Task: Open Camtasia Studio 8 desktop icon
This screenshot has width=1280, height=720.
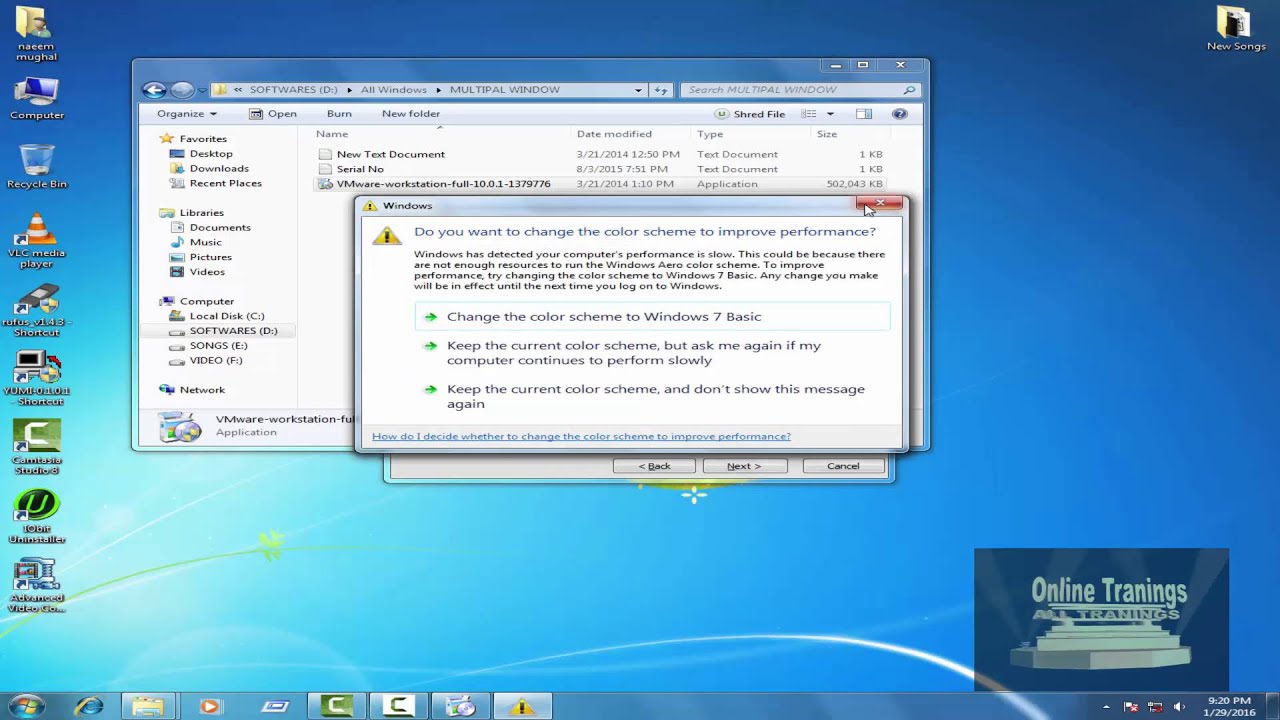Action: (x=37, y=446)
